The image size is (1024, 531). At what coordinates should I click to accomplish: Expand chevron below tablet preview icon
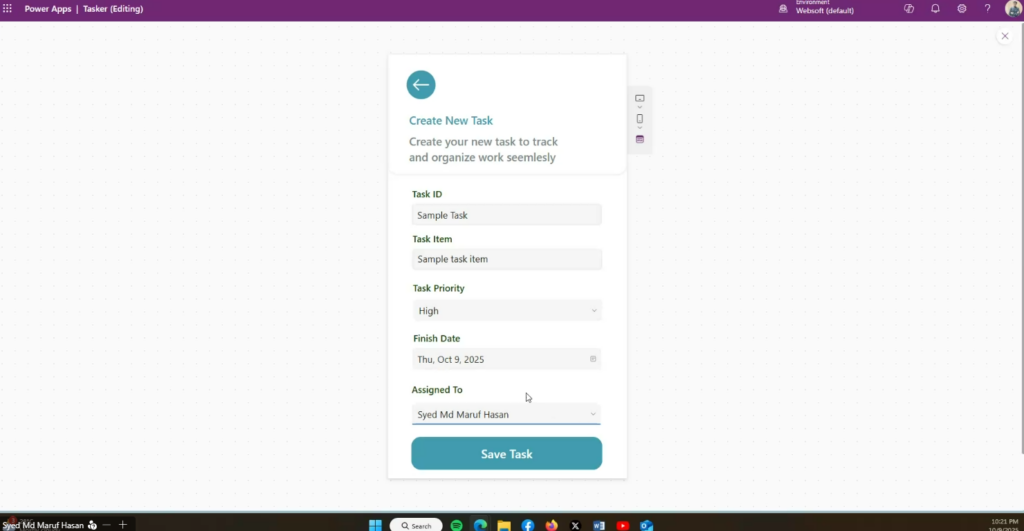coord(639,107)
